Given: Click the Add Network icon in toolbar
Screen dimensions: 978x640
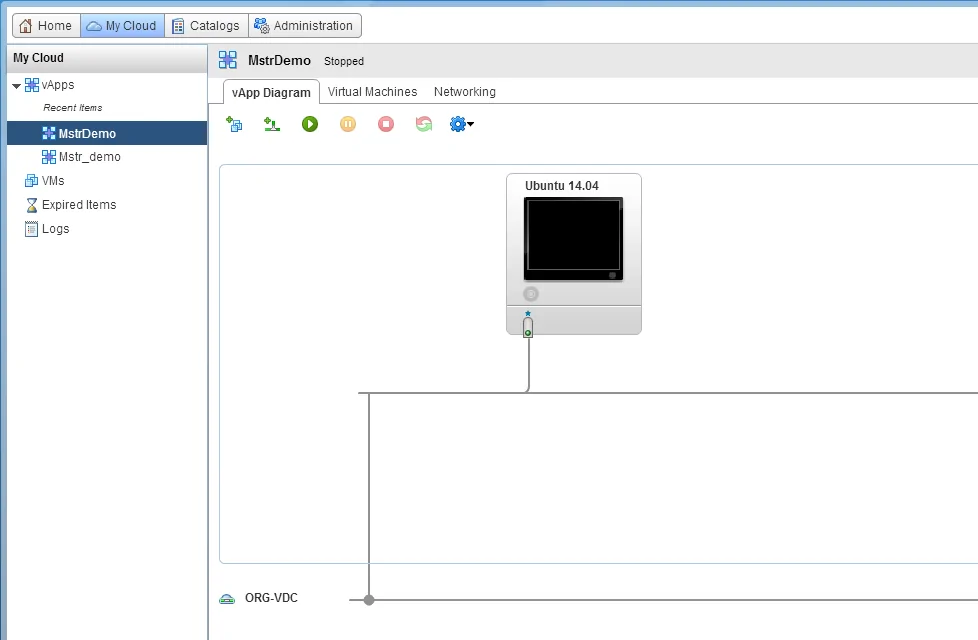Looking at the screenshot, I should coord(271,124).
